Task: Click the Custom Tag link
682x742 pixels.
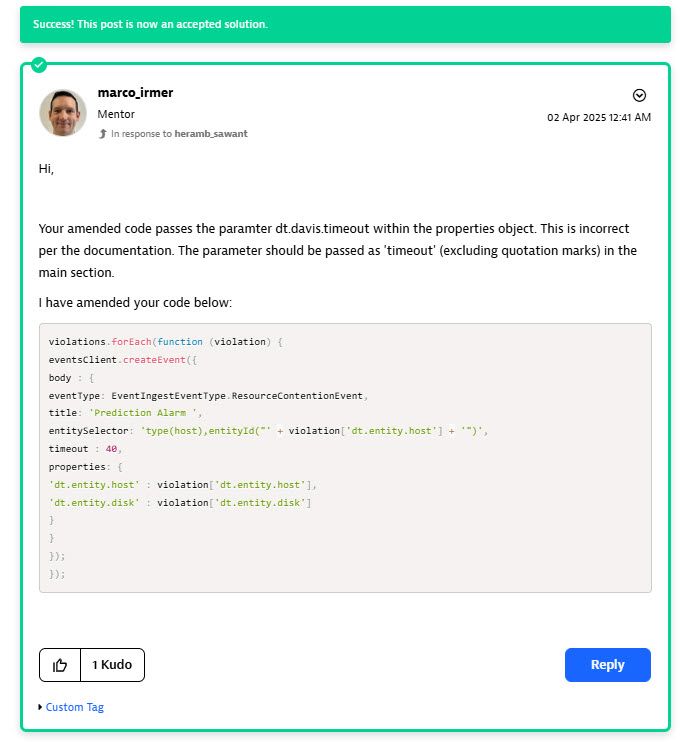Action: 74,707
